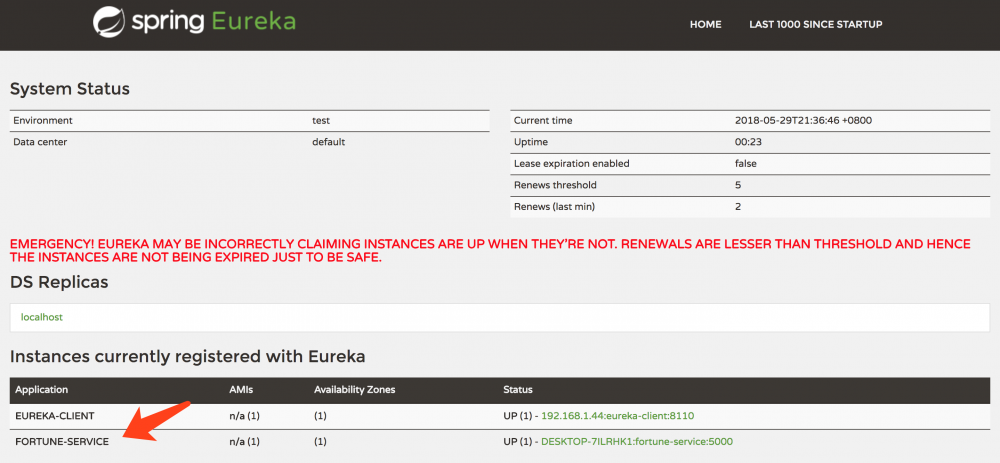Click Lease expiration enabled label
This screenshot has width=1000, height=463.
point(571,163)
